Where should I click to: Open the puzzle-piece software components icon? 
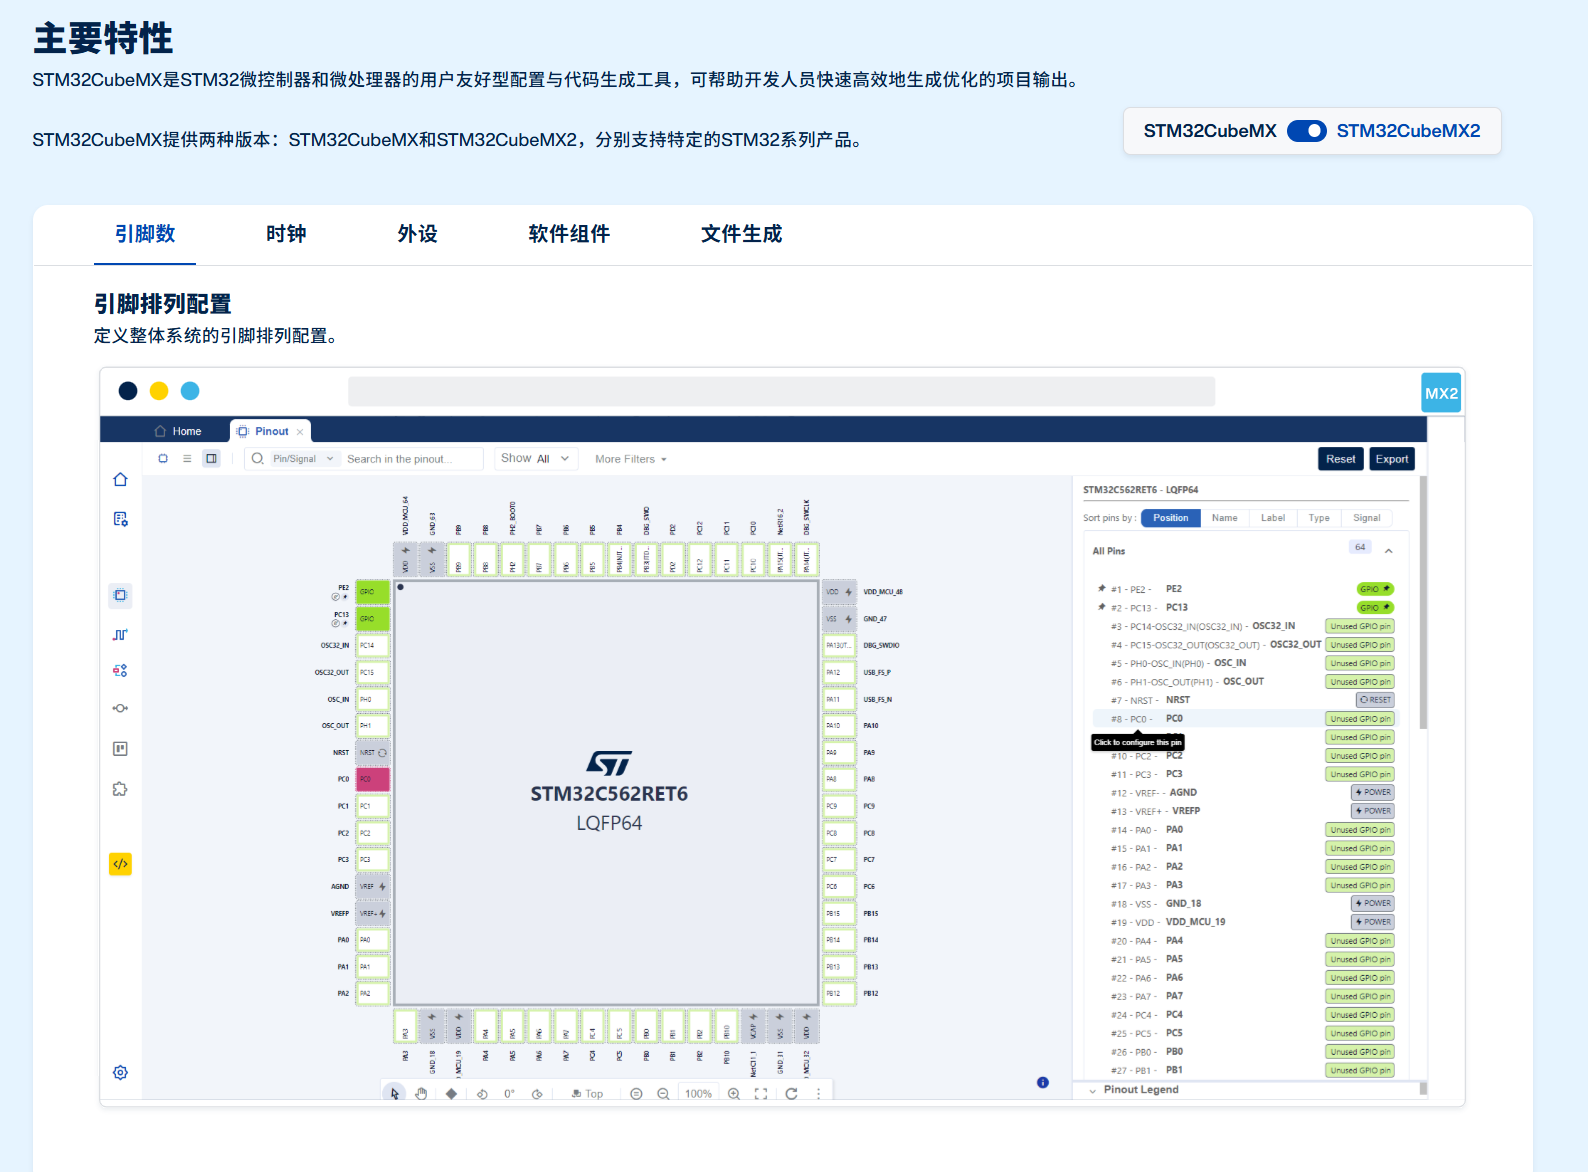click(120, 789)
